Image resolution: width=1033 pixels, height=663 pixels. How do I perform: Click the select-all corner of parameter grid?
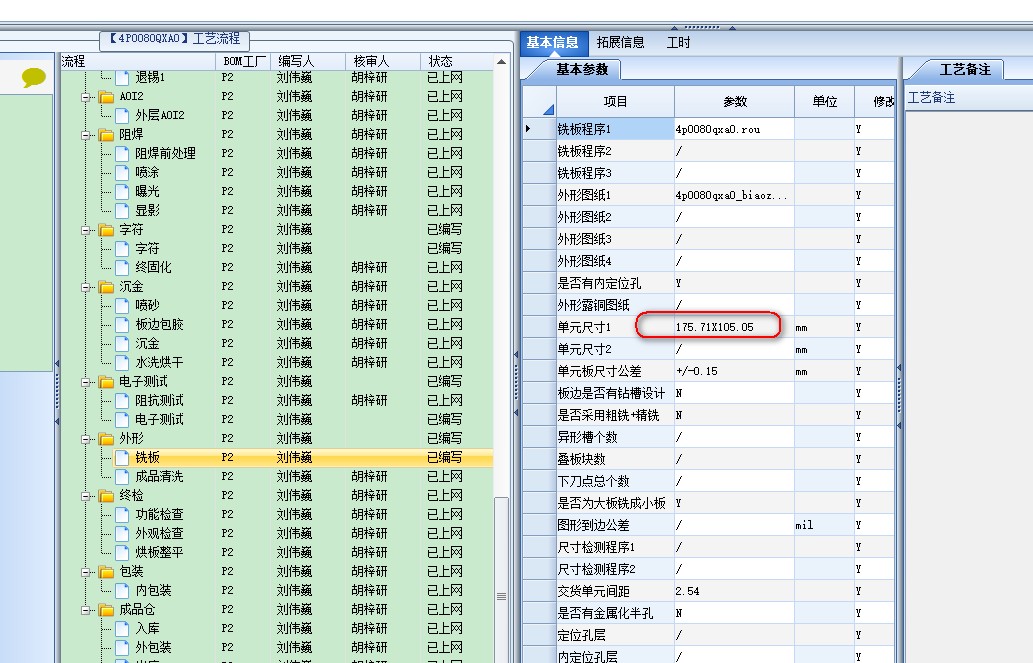[539, 101]
